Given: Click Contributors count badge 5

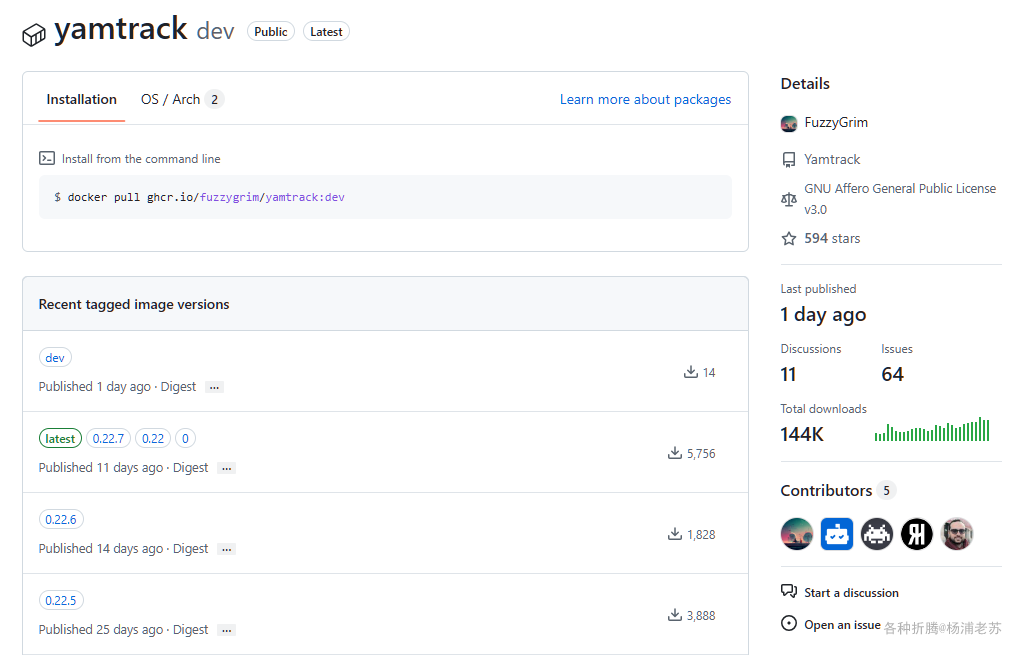Looking at the screenshot, I should (x=886, y=491).
